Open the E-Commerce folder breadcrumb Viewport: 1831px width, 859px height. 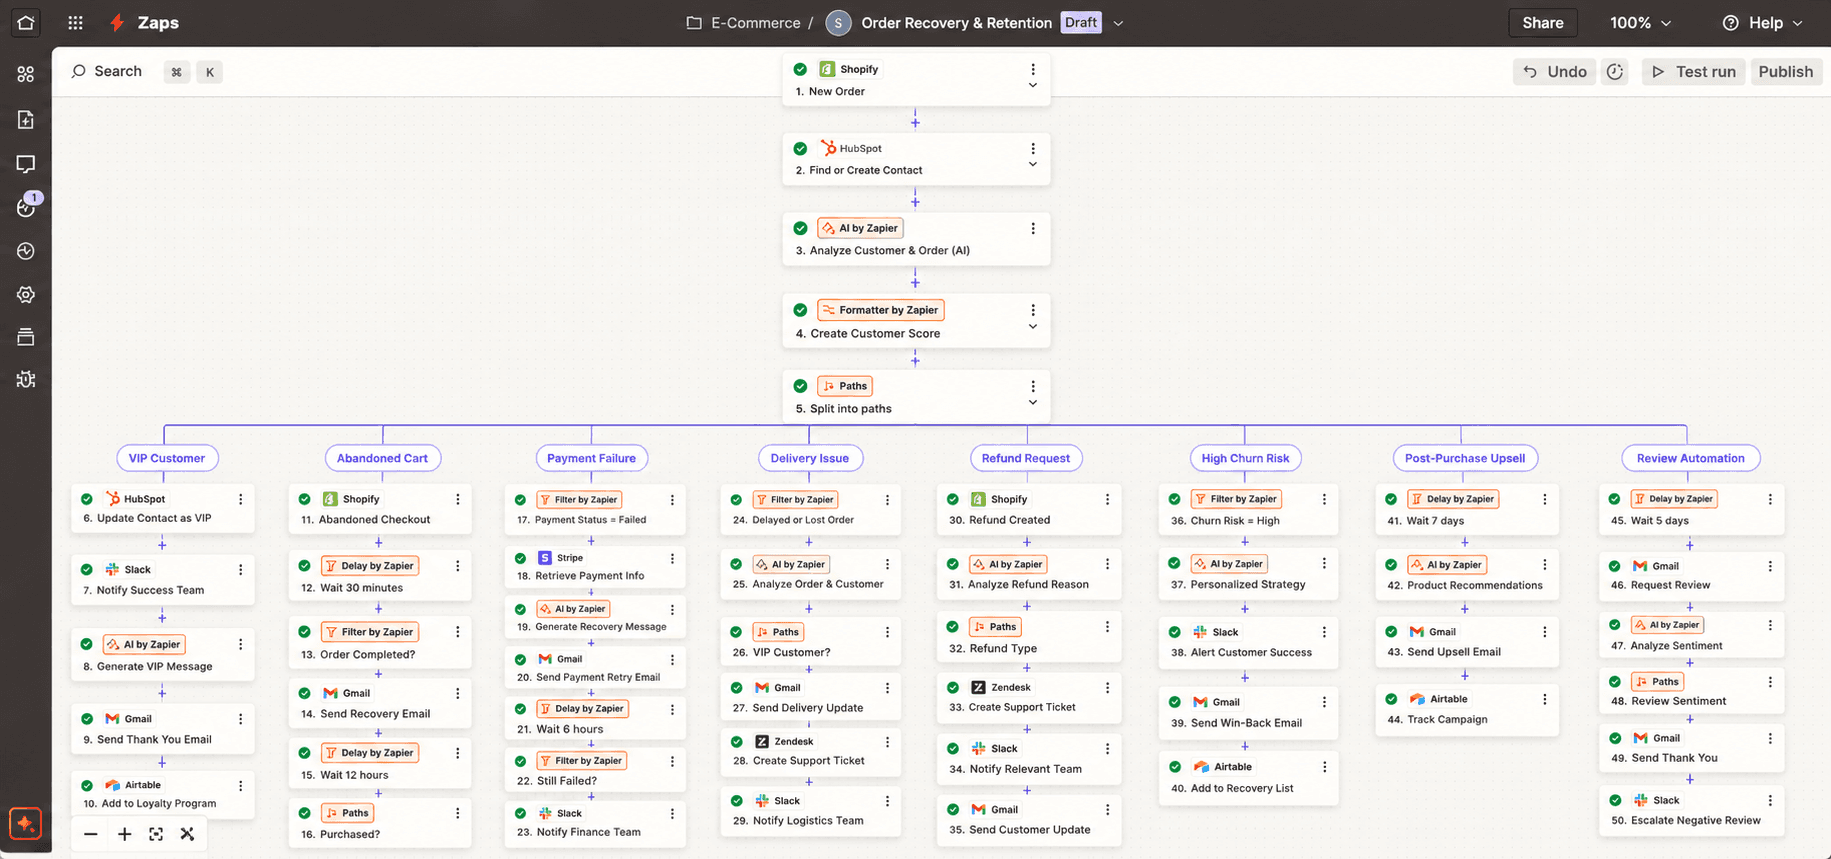tap(743, 23)
